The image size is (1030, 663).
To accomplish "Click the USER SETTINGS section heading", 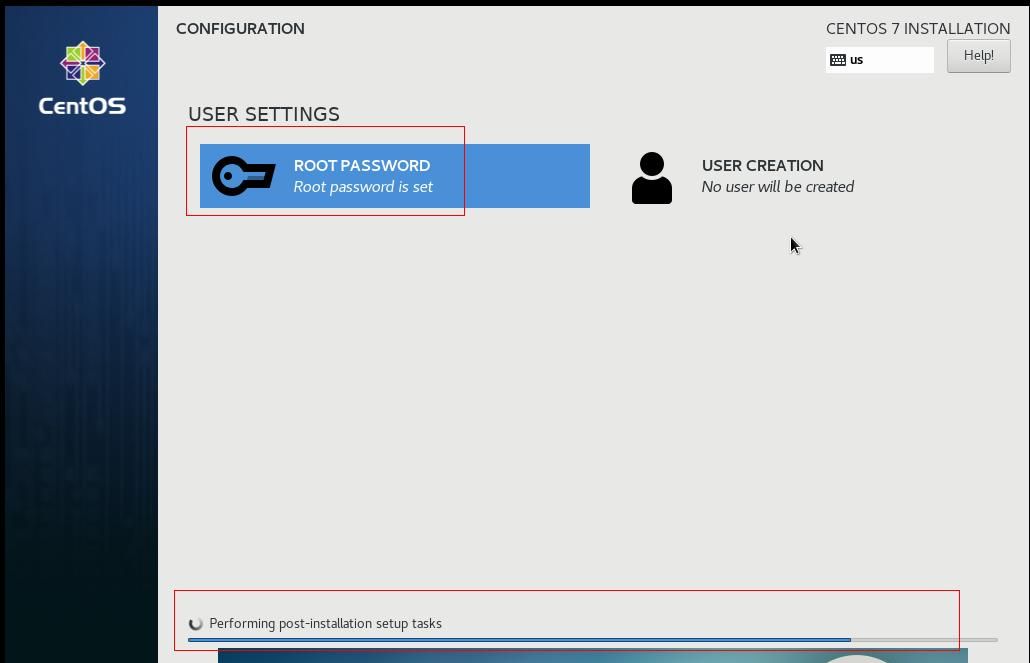I will [264, 114].
